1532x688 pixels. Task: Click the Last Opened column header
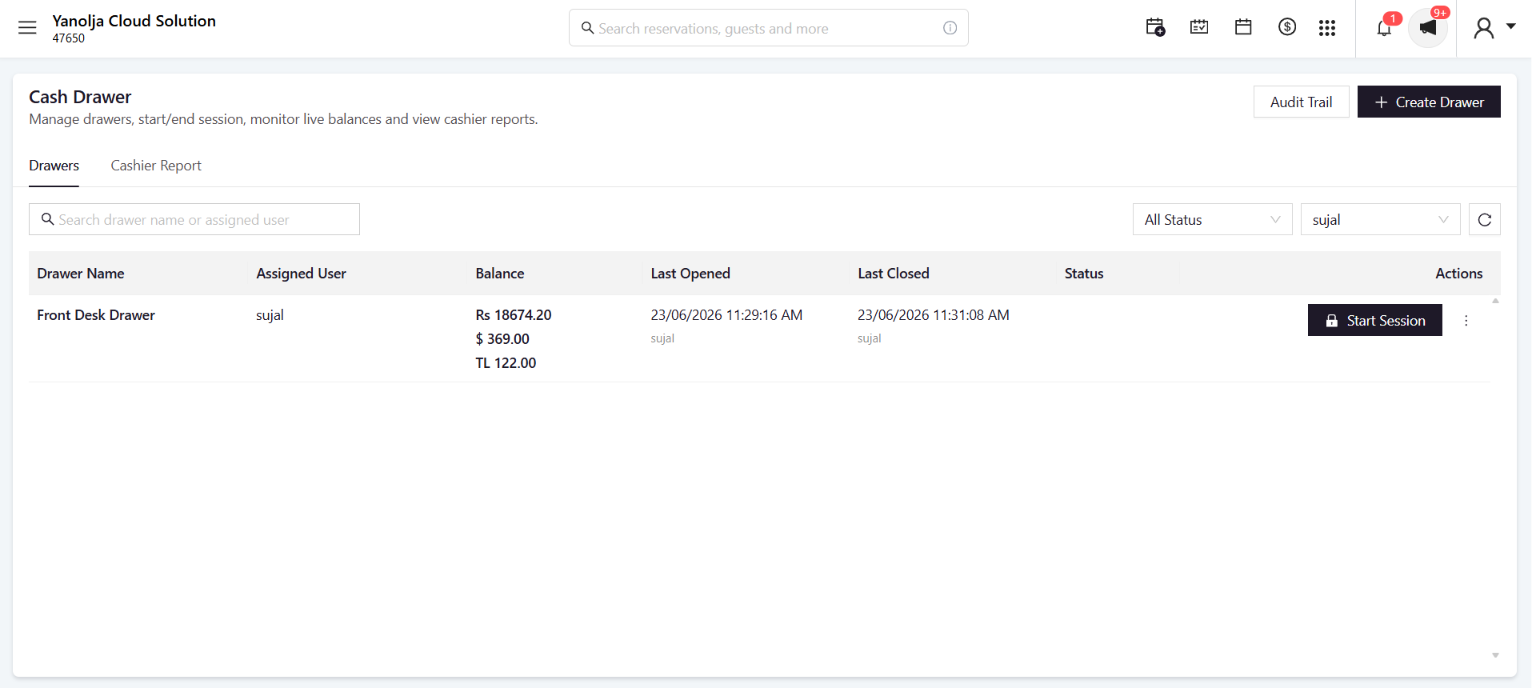(x=691, y=273)
